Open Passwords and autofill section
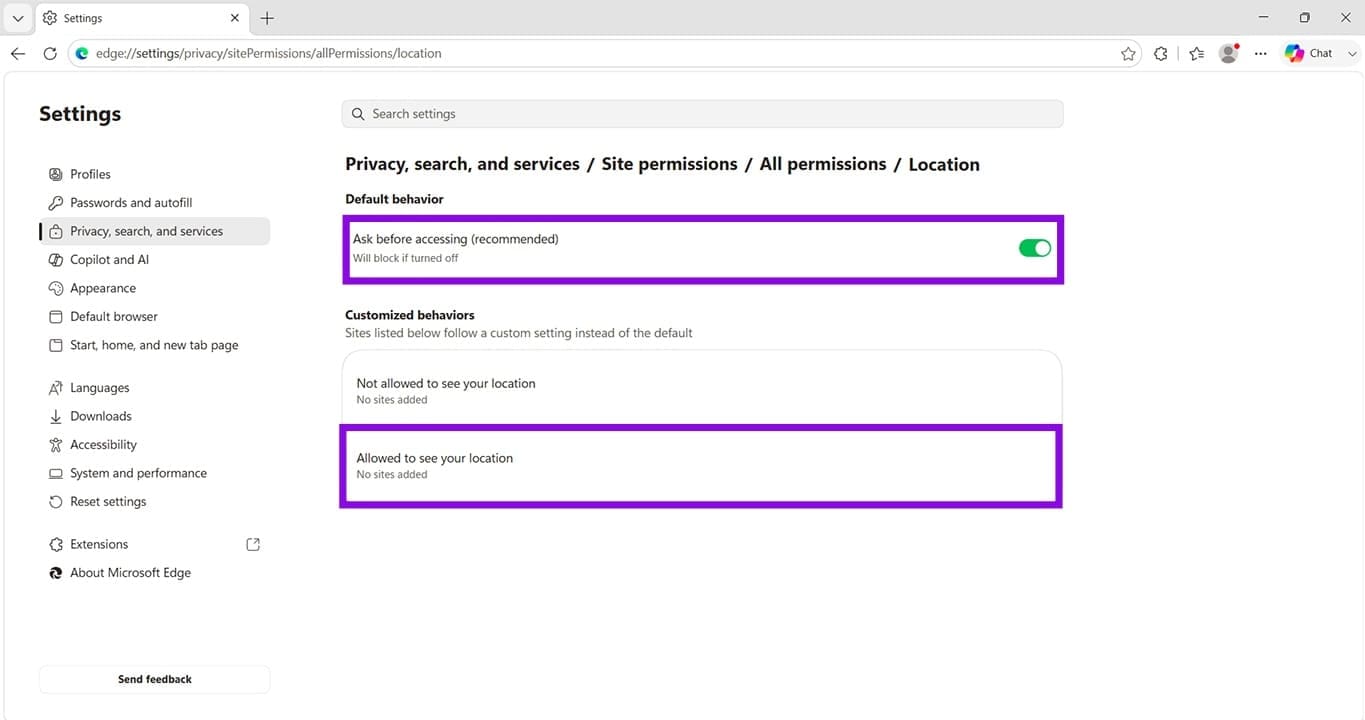 tap(155, 202)
